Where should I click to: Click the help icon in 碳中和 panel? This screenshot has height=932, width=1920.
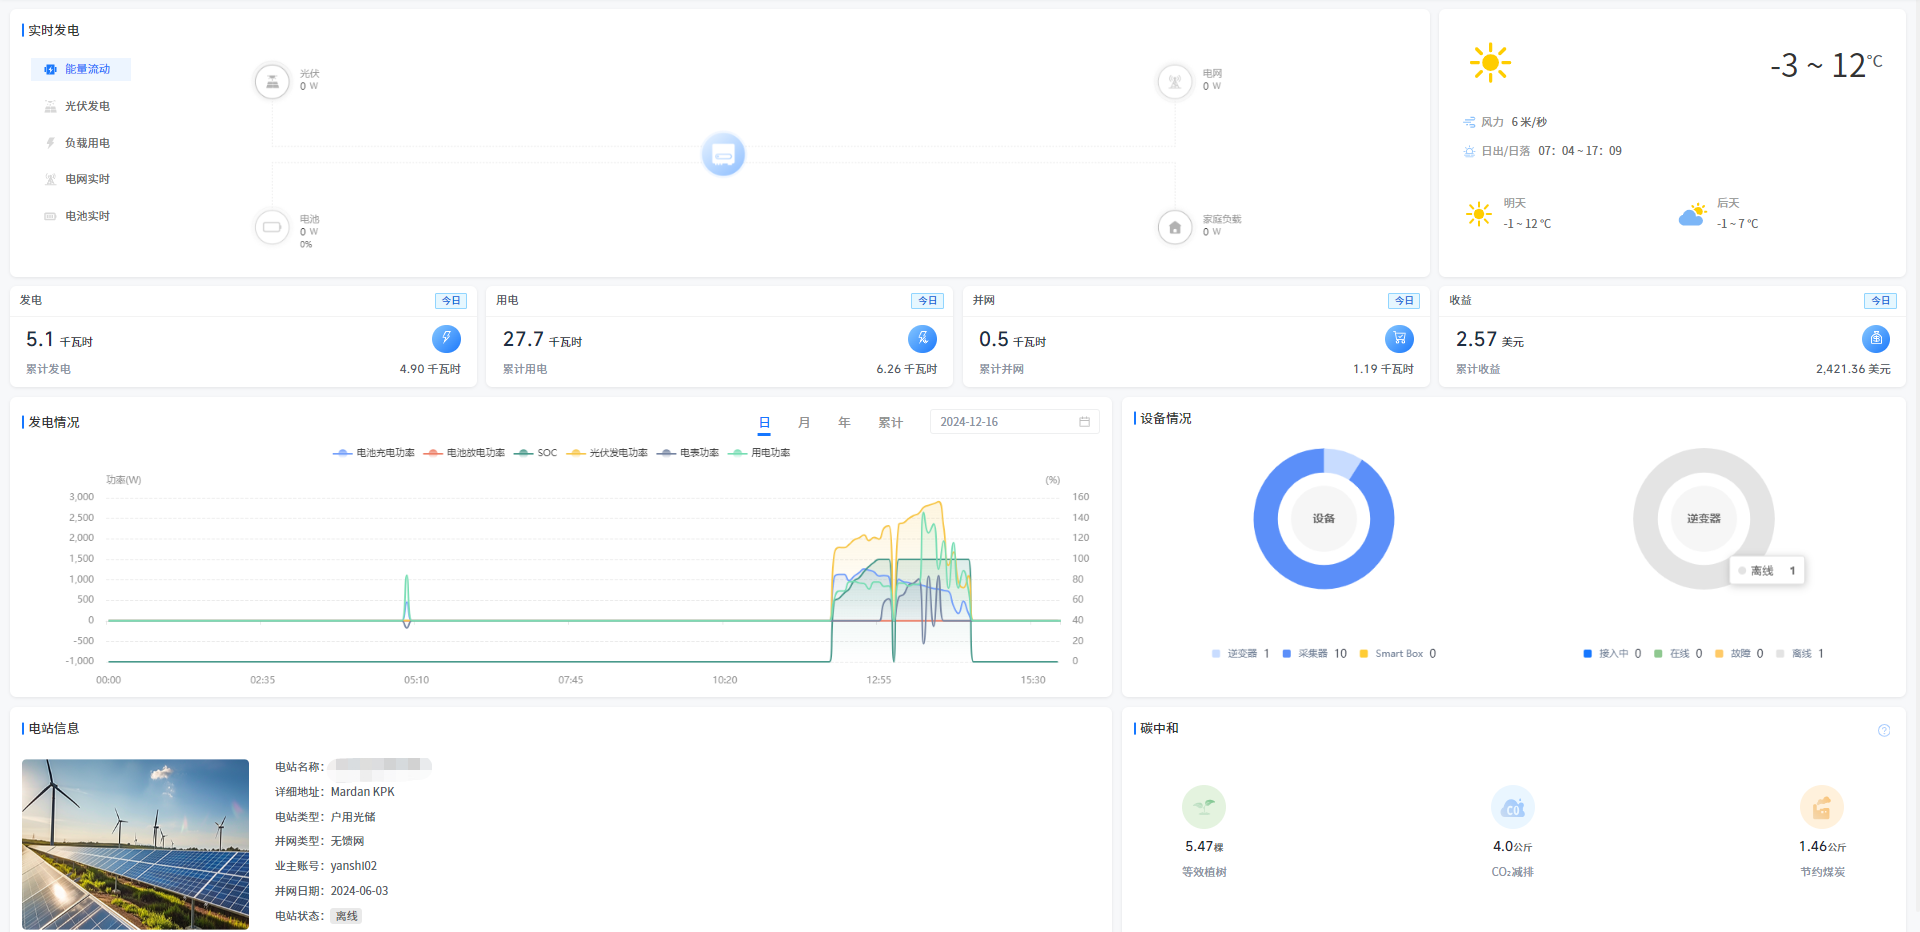click(x=1884, y=730)
